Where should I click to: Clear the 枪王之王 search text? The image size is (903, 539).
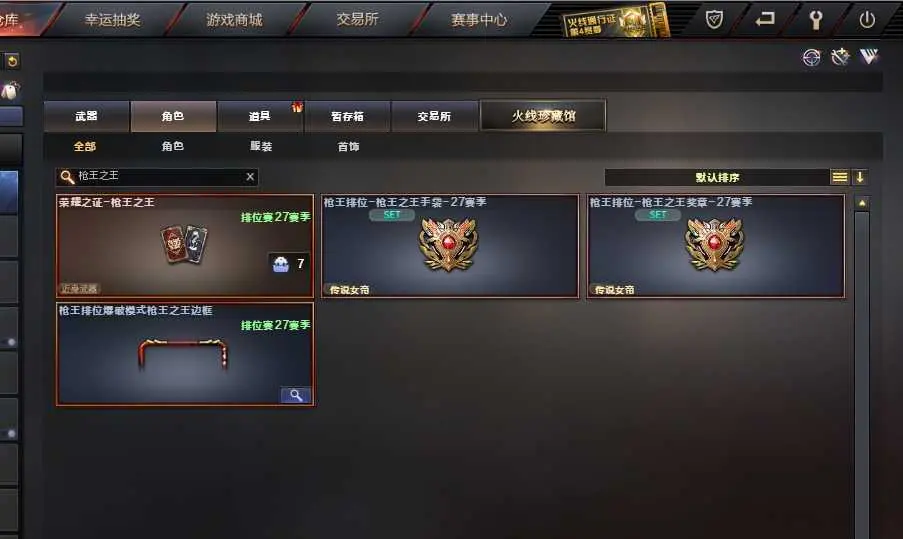coord(250,177)
